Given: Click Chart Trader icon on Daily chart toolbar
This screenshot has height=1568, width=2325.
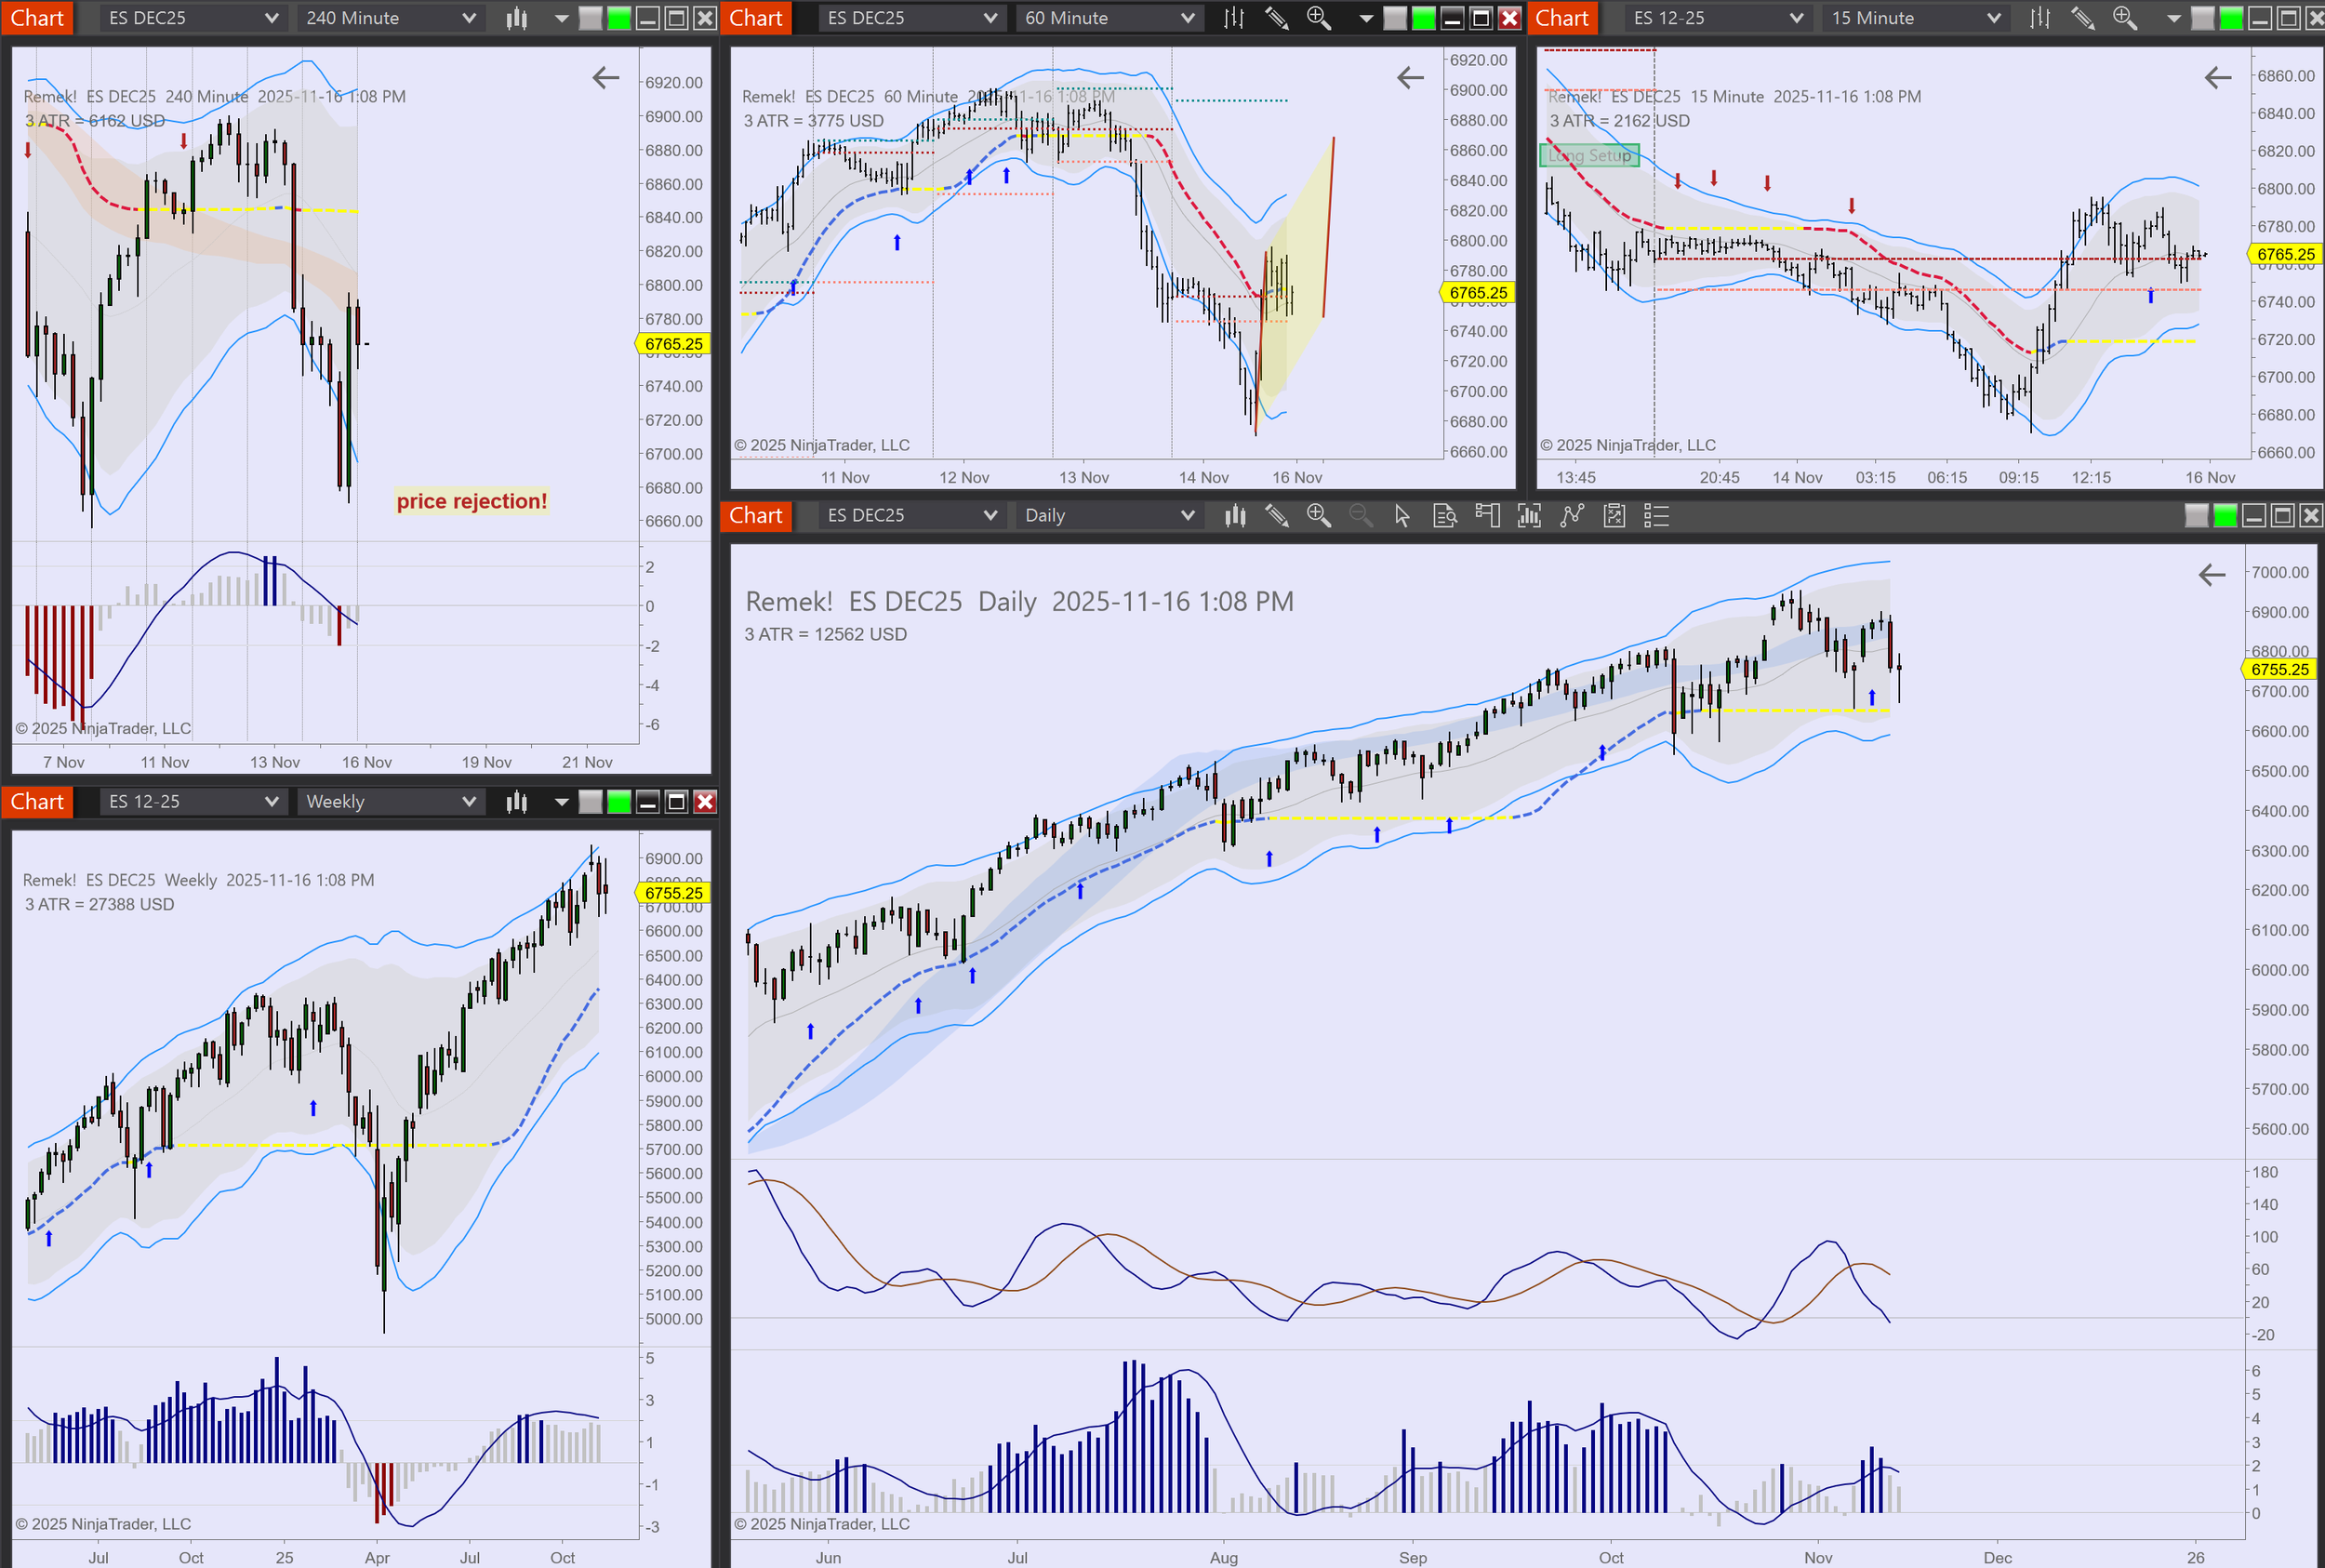Looking at the screenshot, I should (x=1487, y=516).
